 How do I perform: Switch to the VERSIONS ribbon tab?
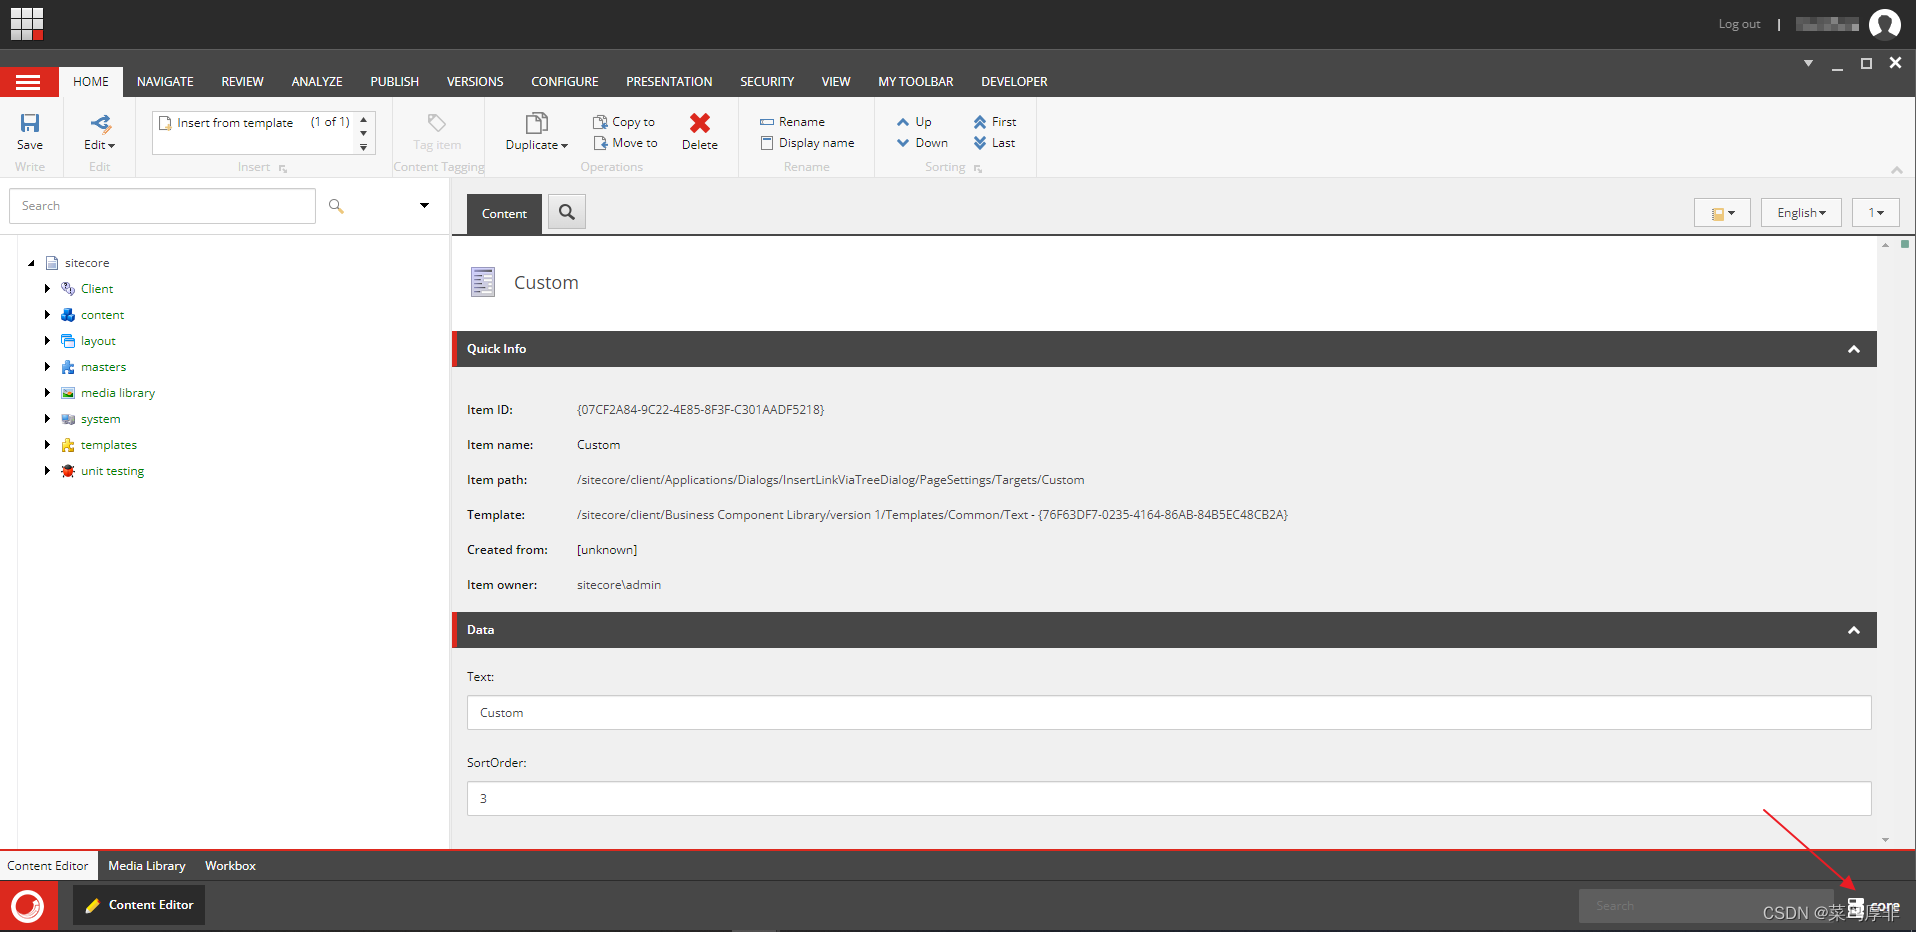475,82
